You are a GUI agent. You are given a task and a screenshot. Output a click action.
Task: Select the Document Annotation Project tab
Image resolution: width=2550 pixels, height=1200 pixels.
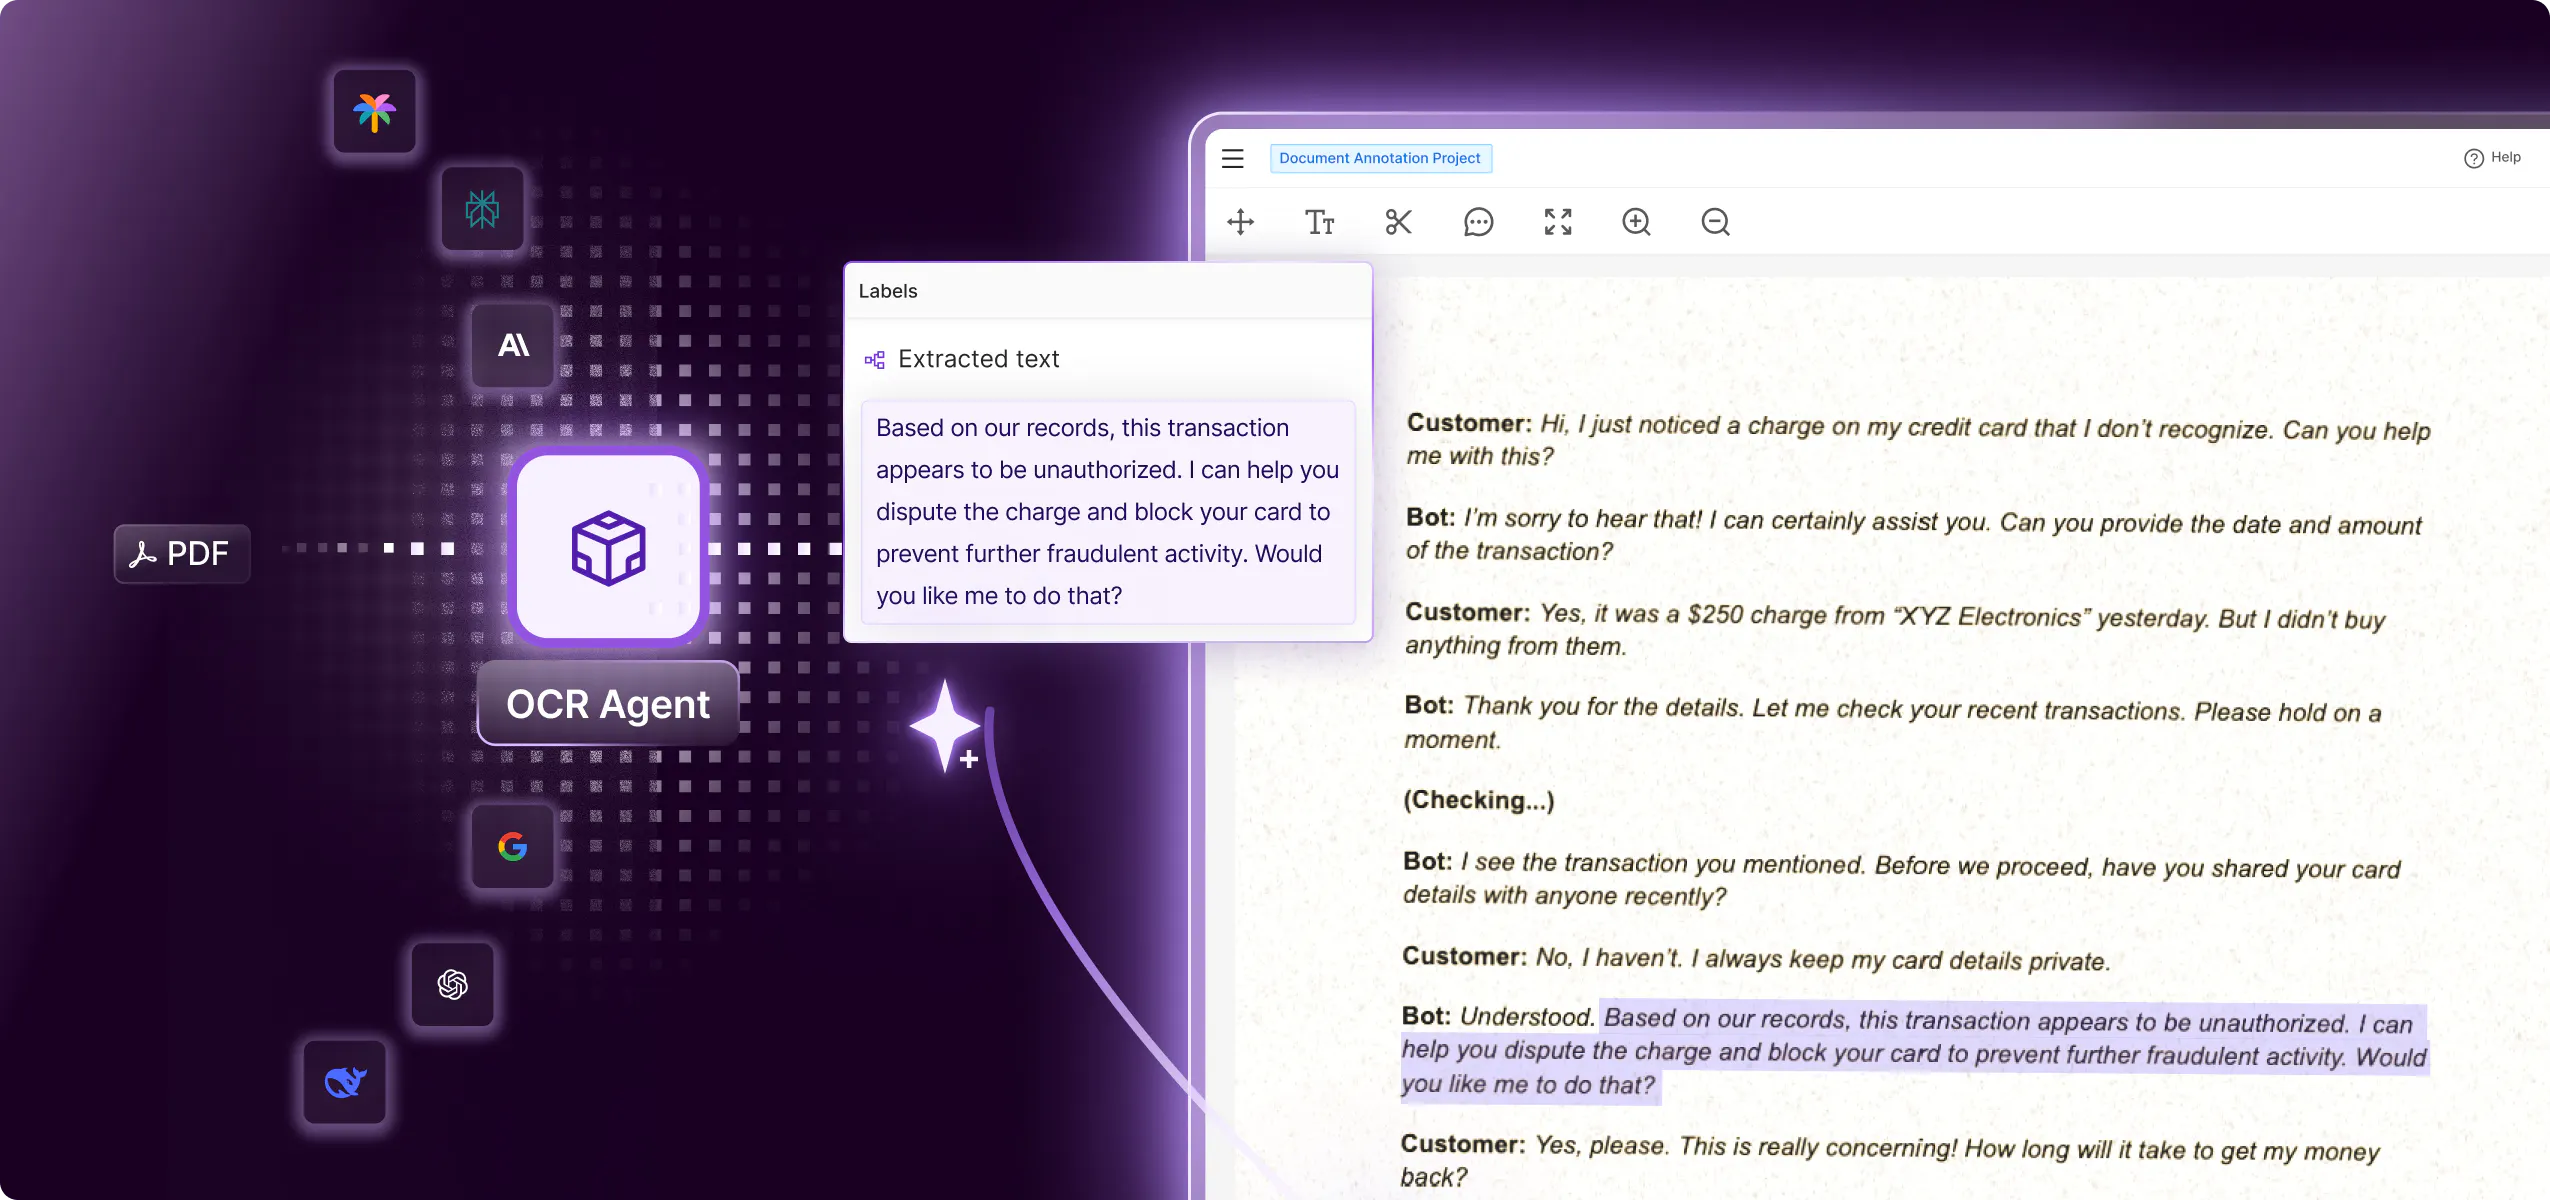click(1379, 158)
